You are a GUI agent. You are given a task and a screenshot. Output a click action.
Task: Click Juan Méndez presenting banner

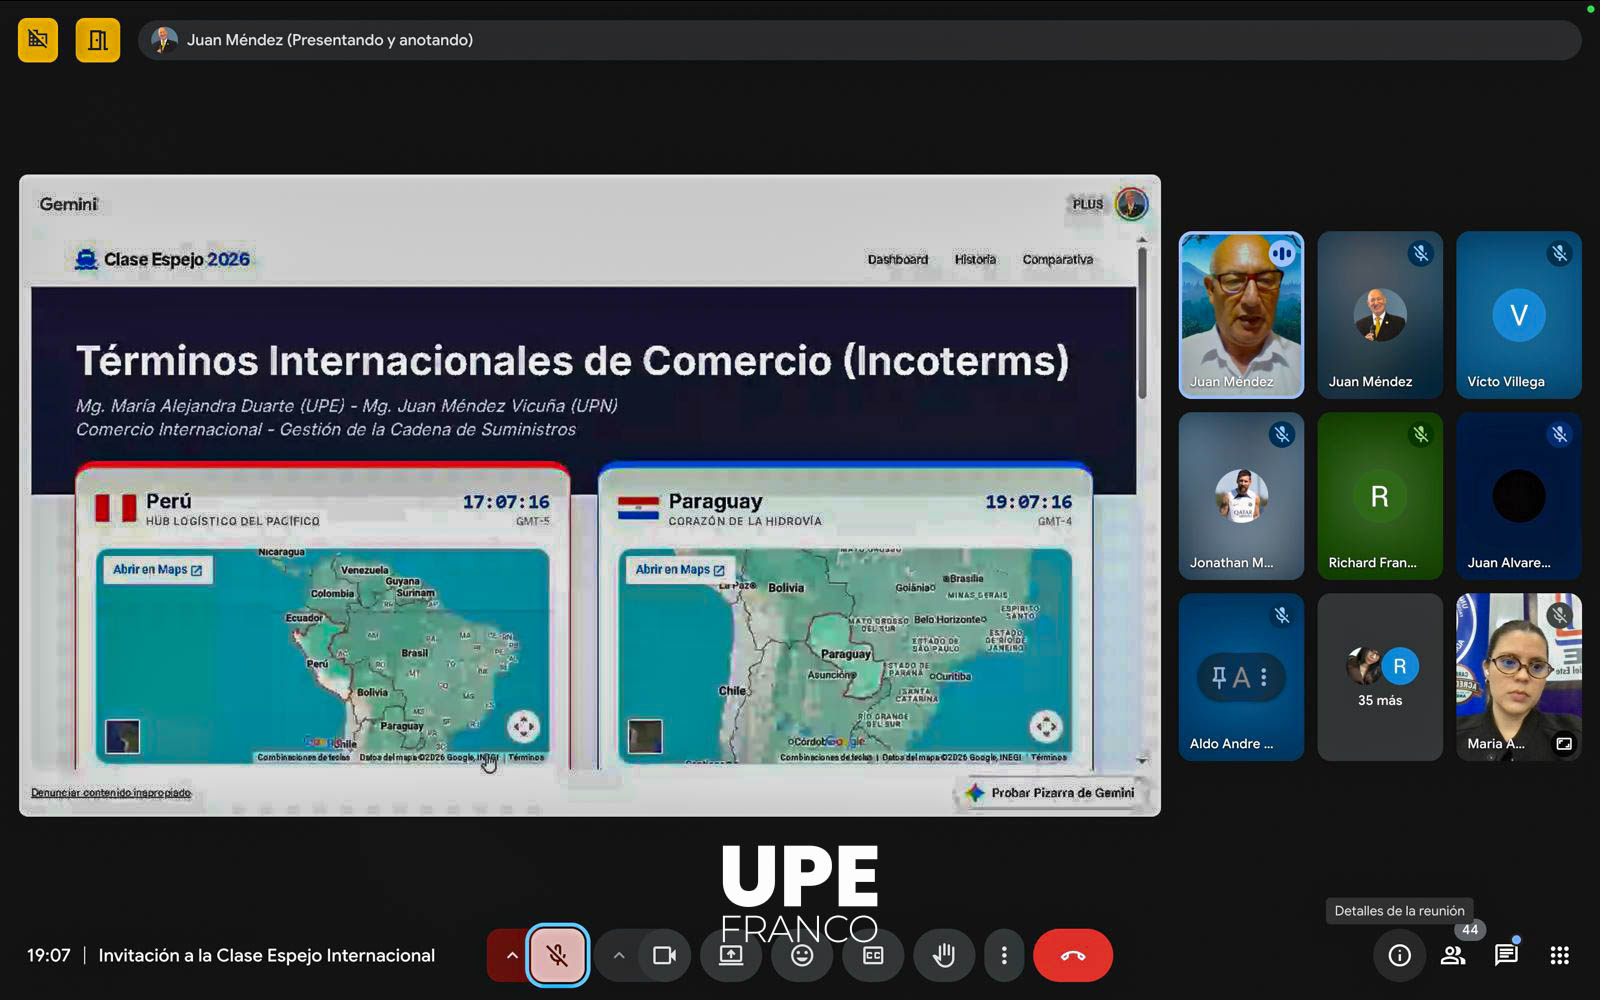click(x=859, y=40)
